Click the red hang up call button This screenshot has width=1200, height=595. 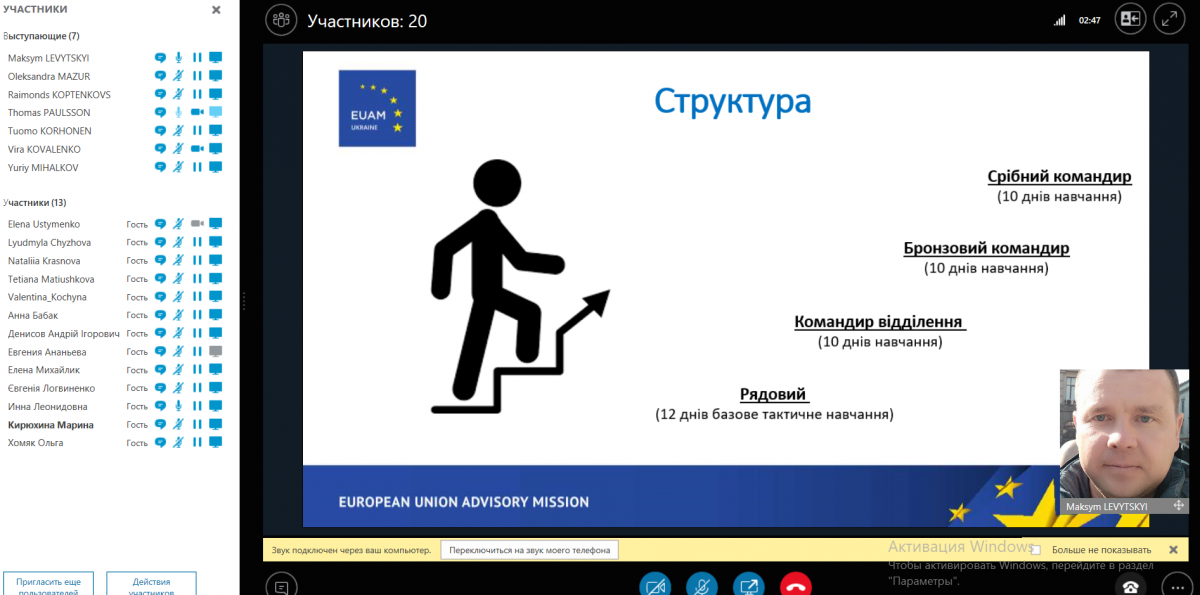tap(796, 586)
